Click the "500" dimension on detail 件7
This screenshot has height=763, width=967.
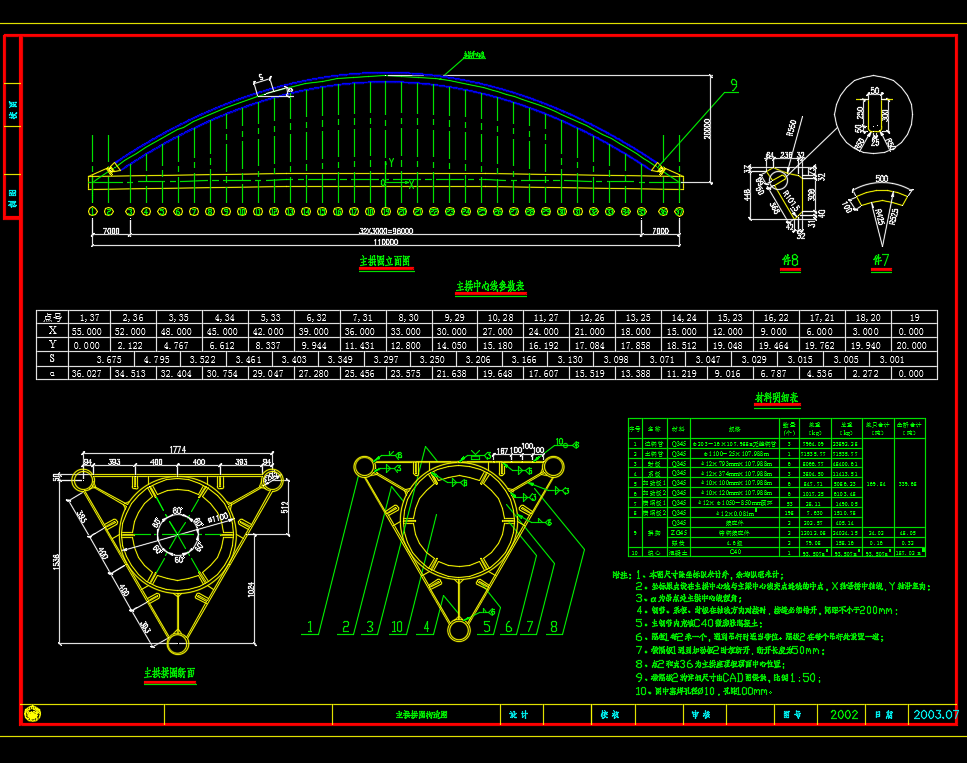tap(882, 178)
